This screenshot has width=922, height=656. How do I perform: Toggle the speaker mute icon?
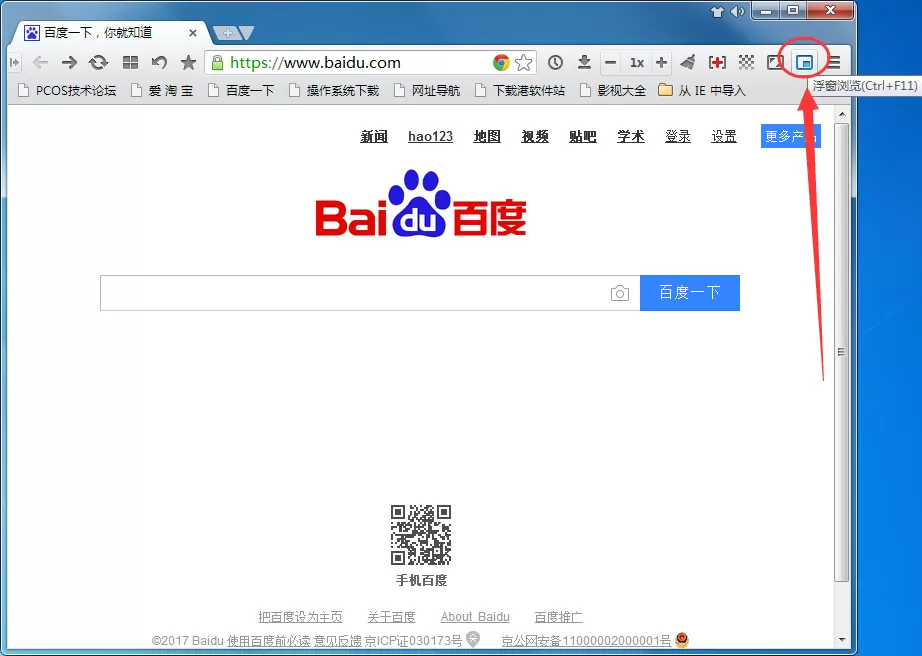(x=737, y=11)
